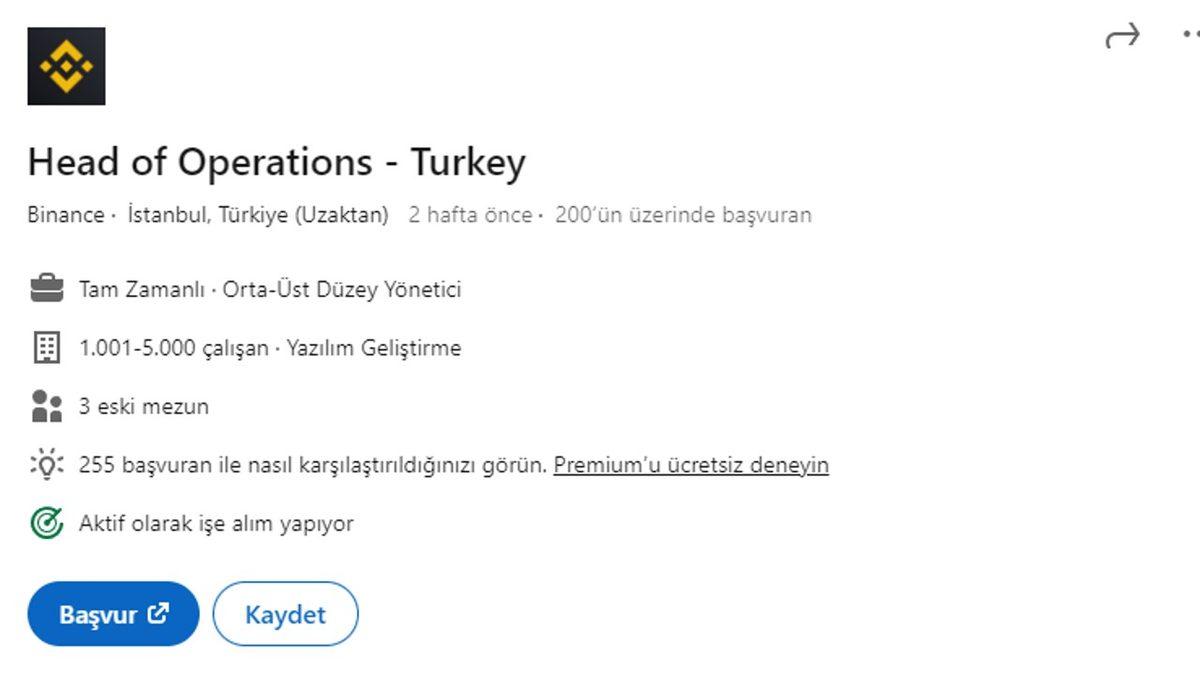Click the share arrow icon
The width and height of the screenshot is (1200, 675).
1124,33
